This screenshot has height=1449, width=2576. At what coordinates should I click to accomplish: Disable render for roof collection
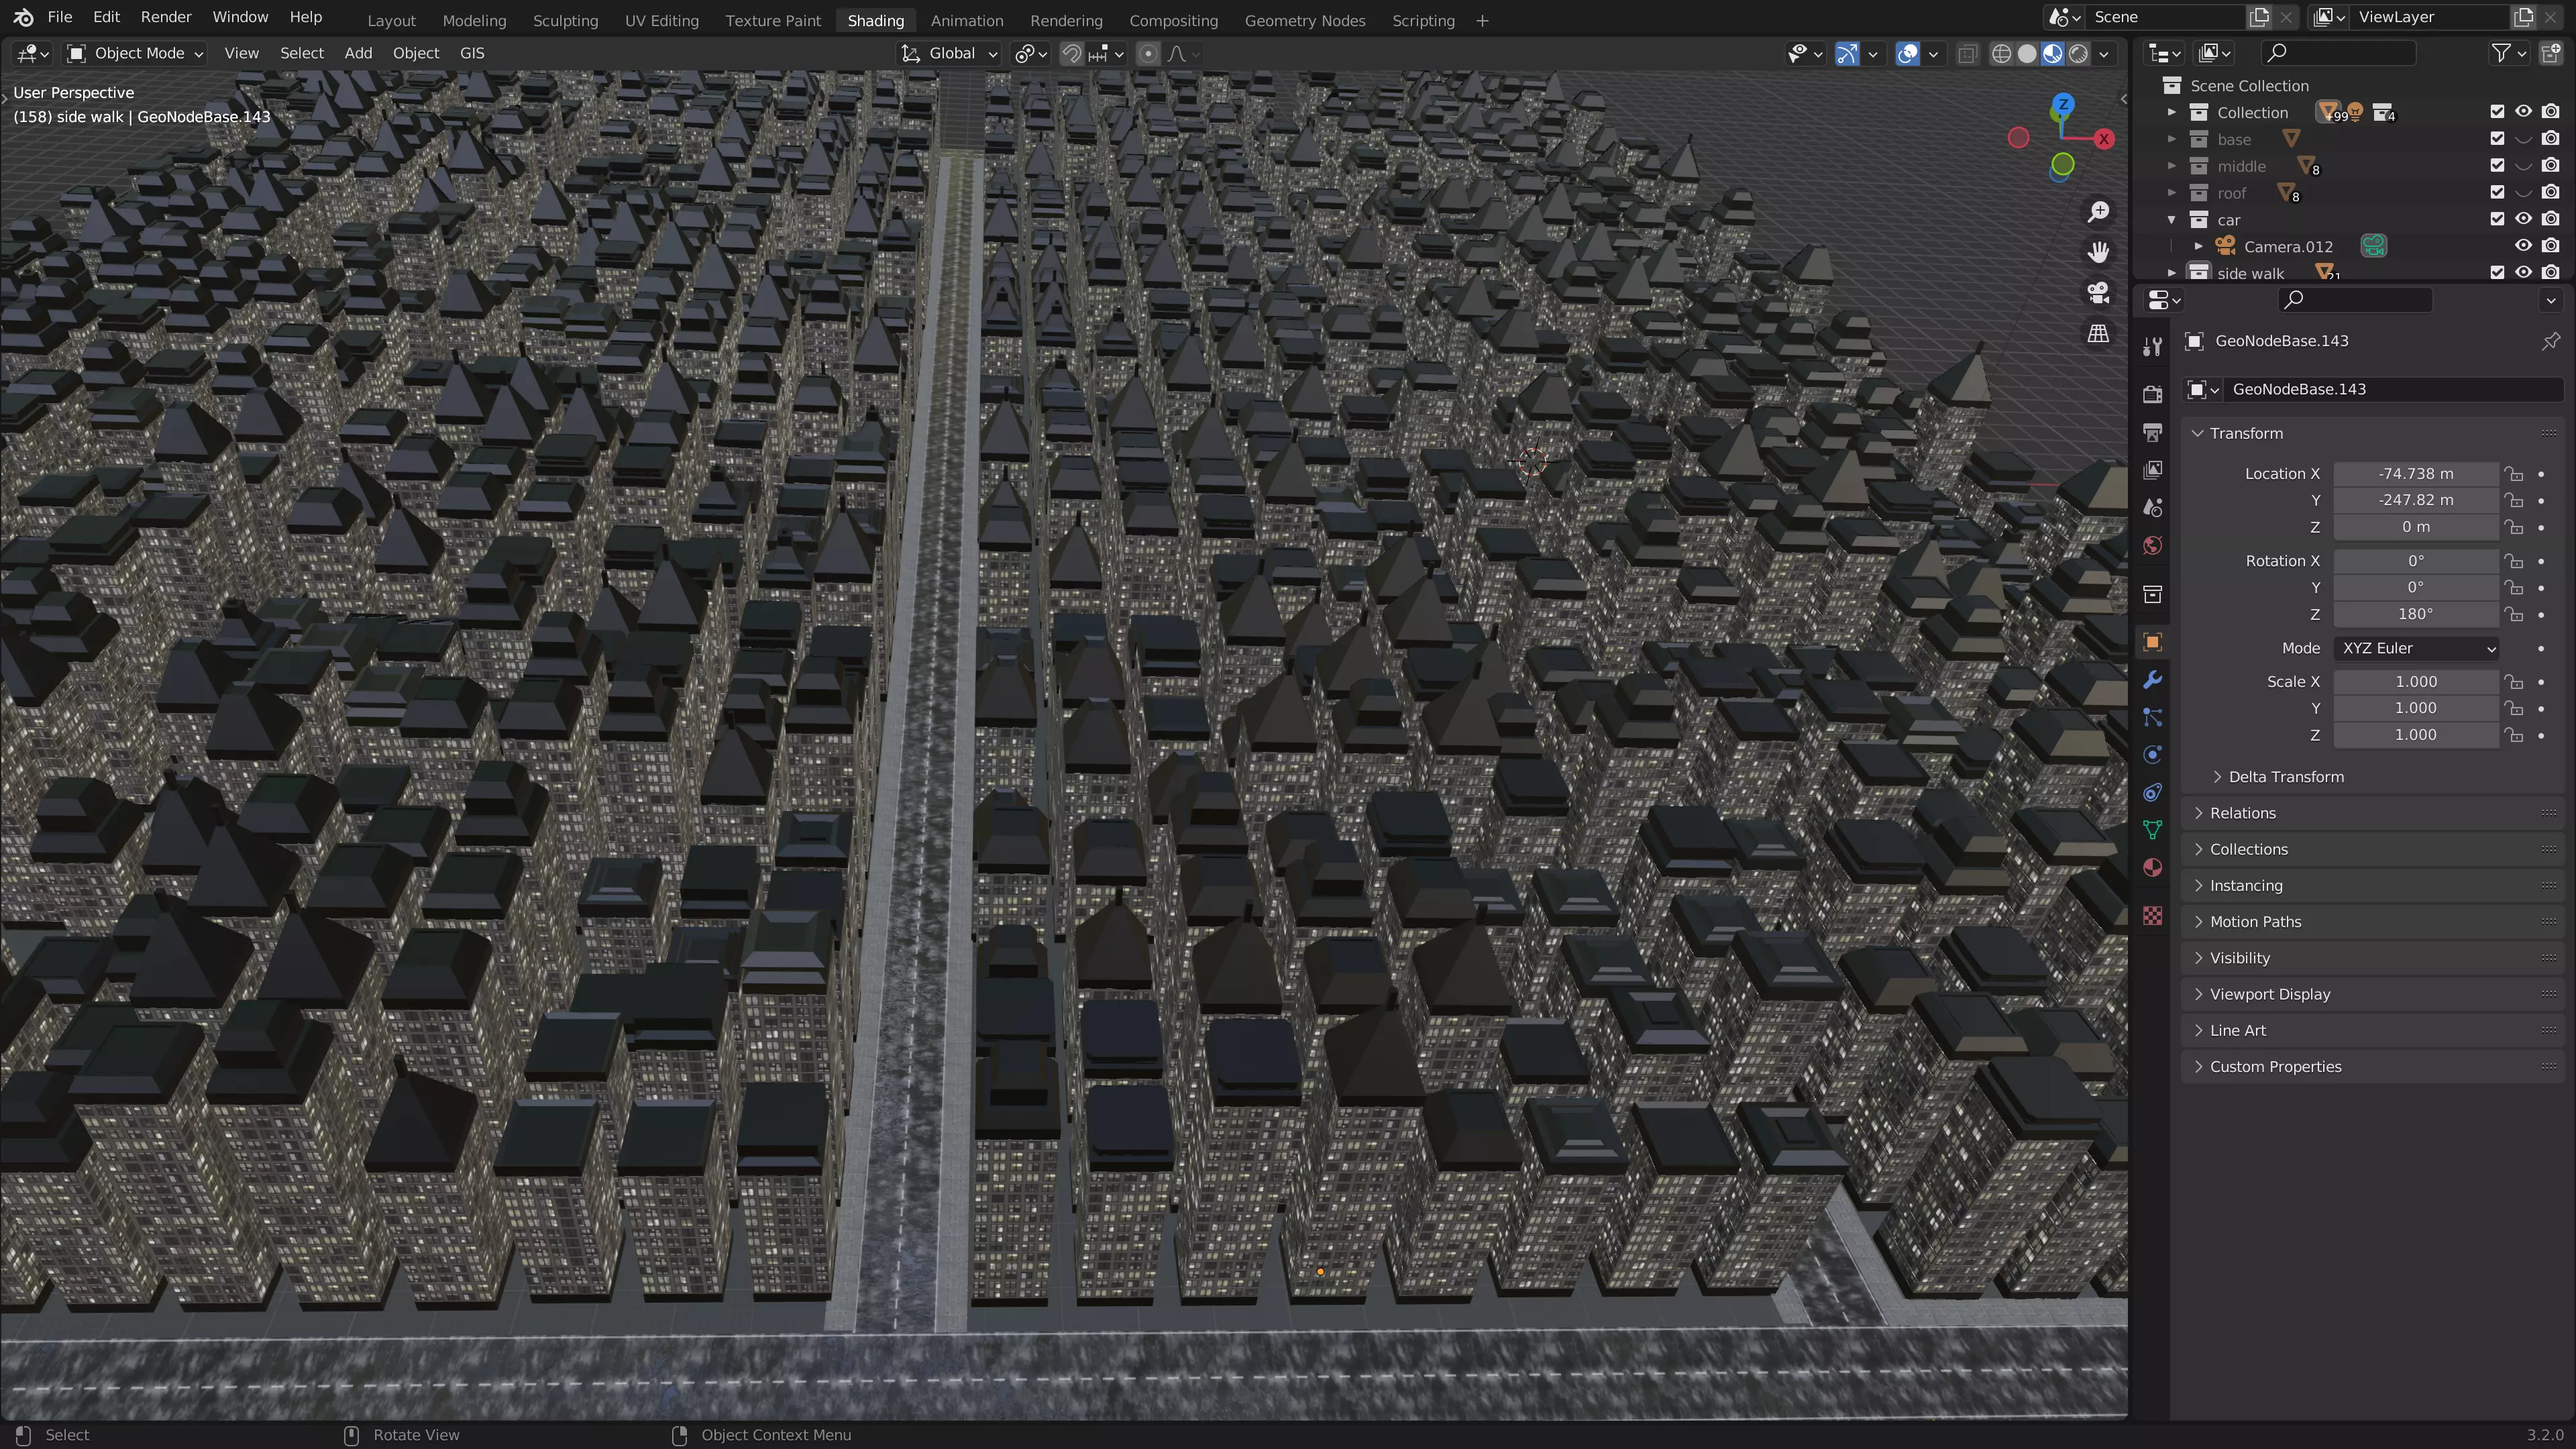[x=2550, y=192]
